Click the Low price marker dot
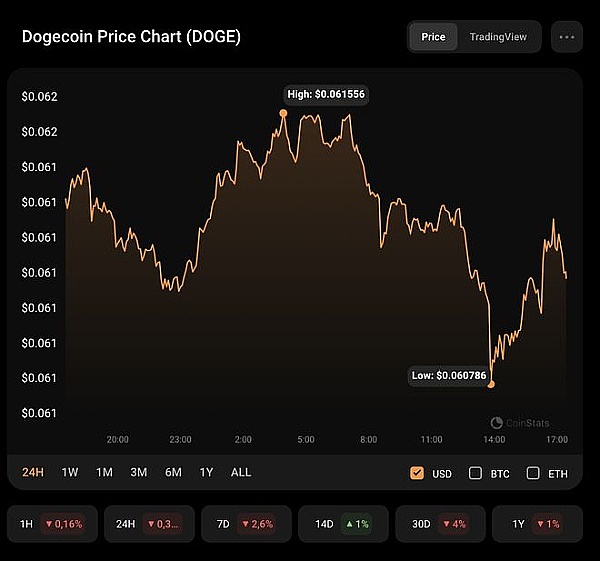Screen dimensions: 600x561 491,384
